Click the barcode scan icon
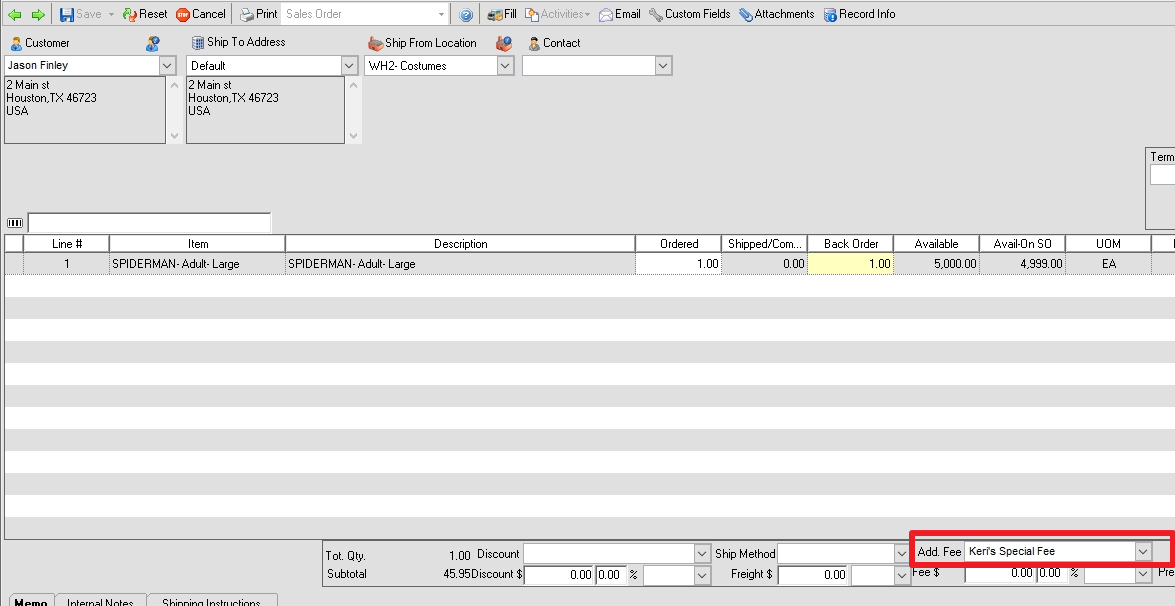Screen dimensions: 1175x606 (x=14, y=222)
